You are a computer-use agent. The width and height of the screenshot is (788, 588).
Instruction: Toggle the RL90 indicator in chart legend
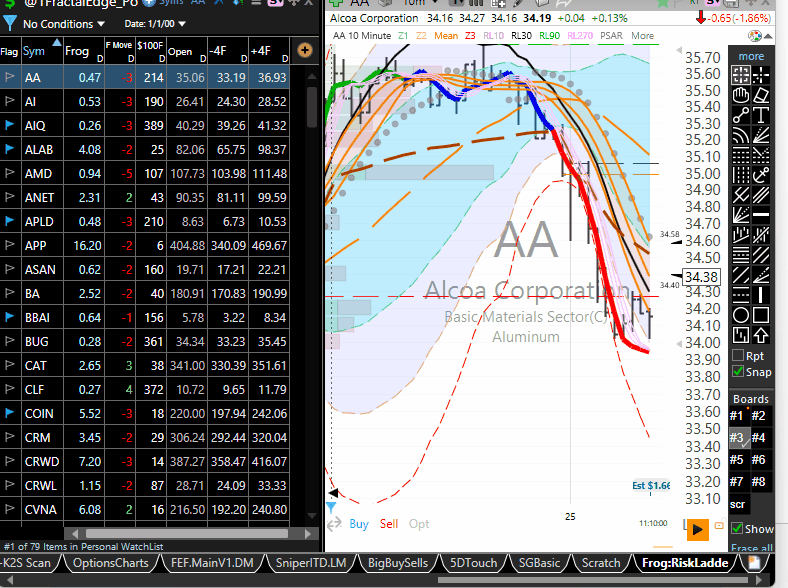coord(549,36)
